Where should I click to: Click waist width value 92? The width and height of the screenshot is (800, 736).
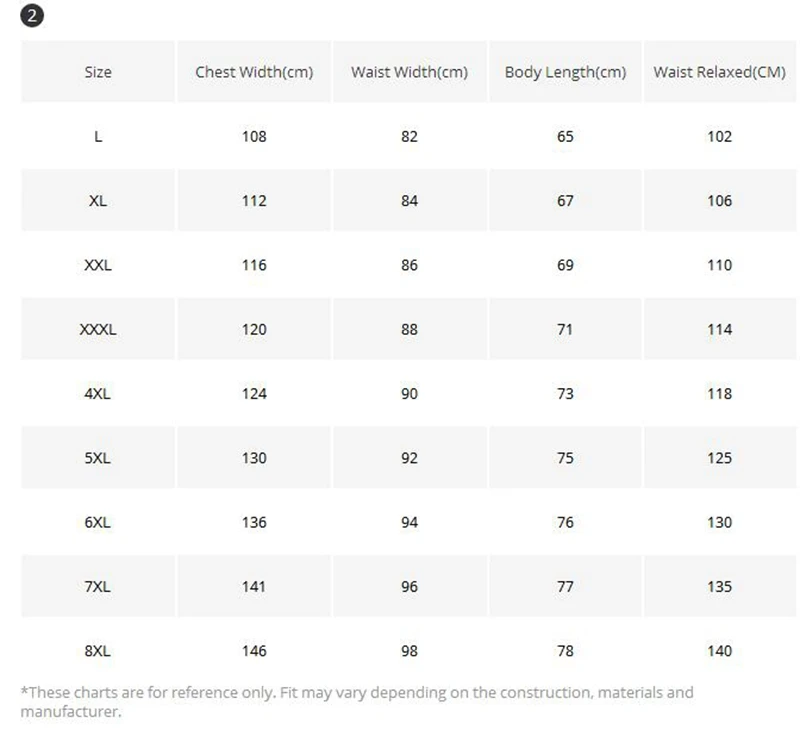click(x=409, y=458)
